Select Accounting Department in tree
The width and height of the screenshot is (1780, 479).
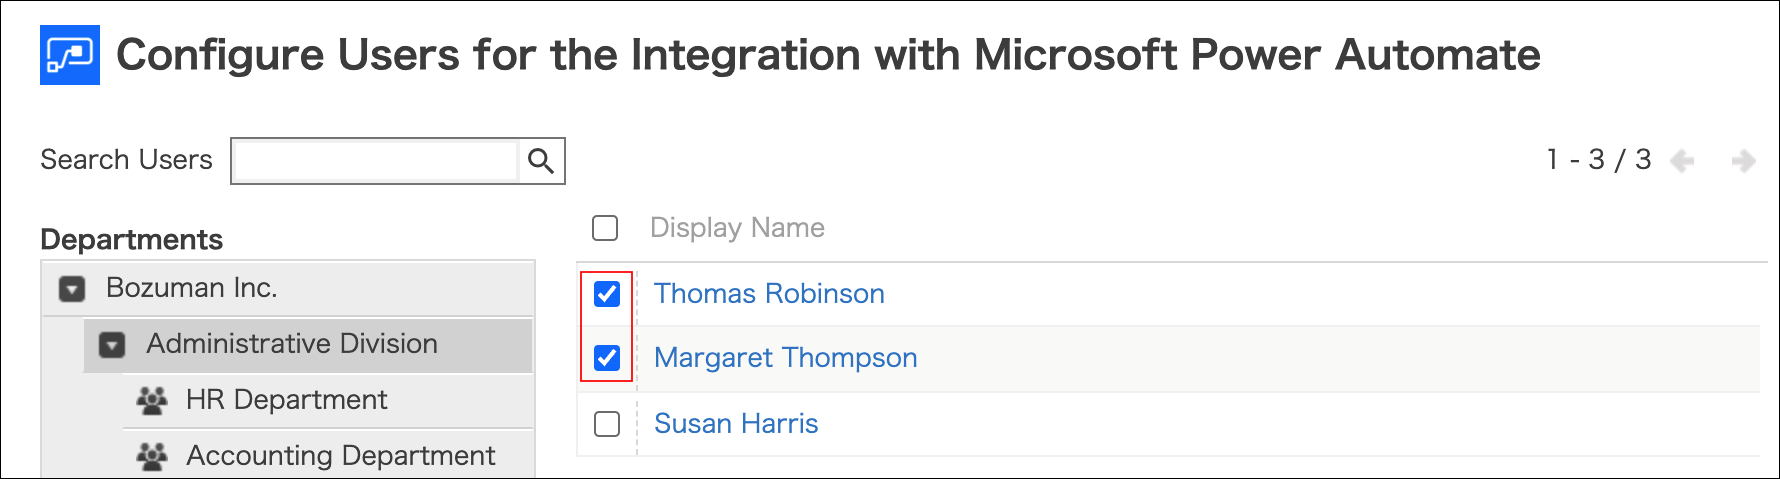340,456
